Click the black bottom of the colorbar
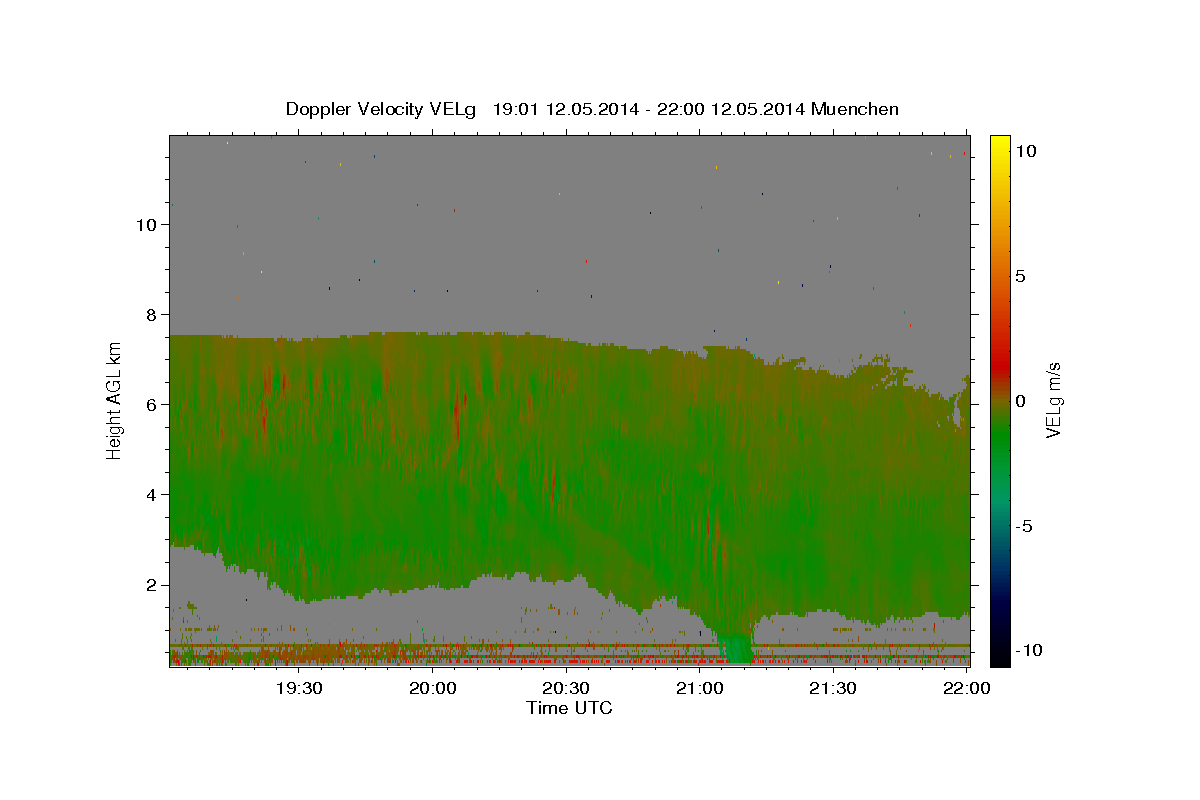 1000,655
